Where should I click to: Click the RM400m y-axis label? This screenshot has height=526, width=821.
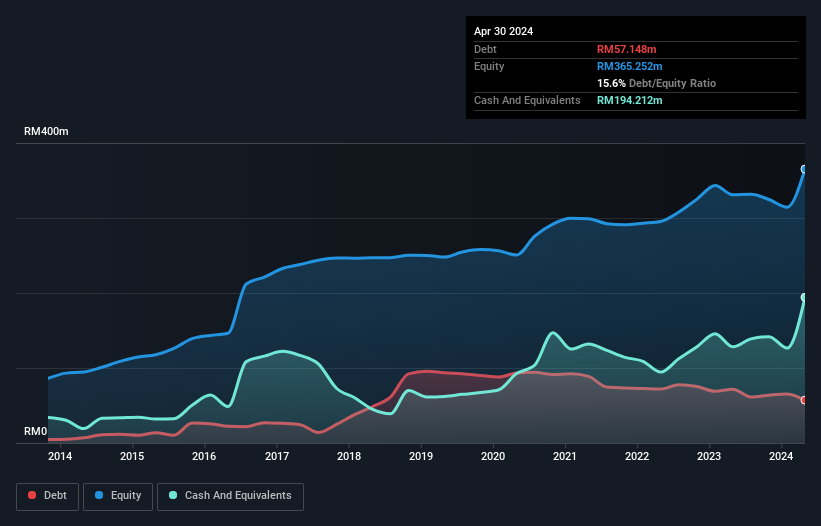click(46, 131)
